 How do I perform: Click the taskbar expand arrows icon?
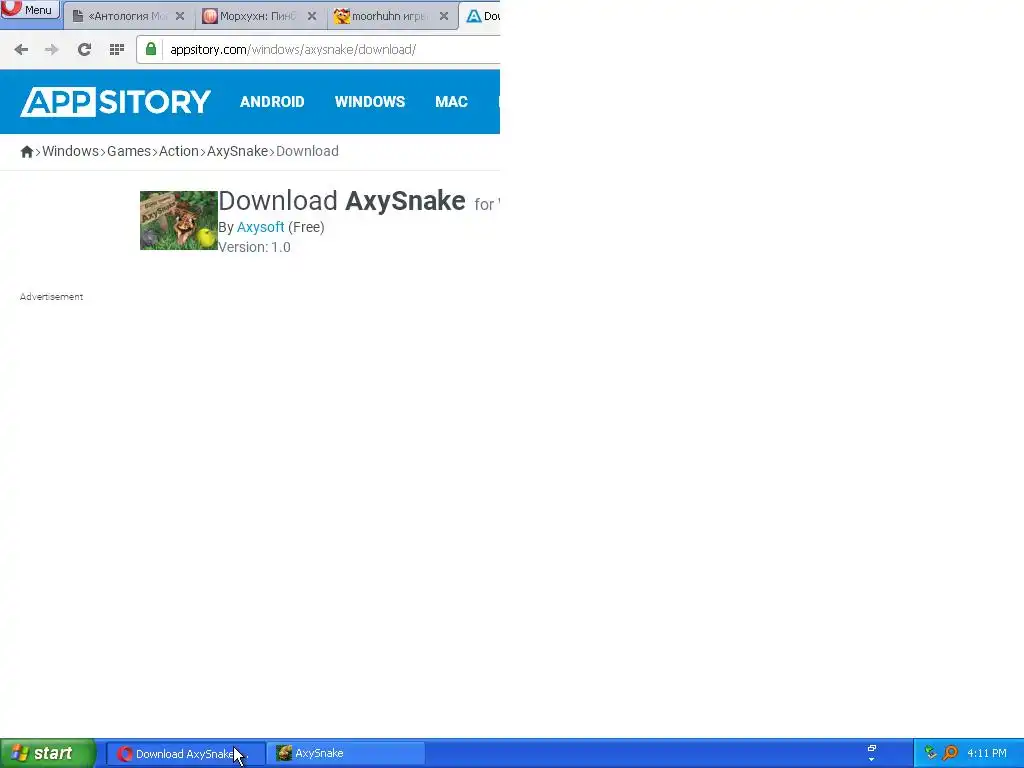(871, 753)
